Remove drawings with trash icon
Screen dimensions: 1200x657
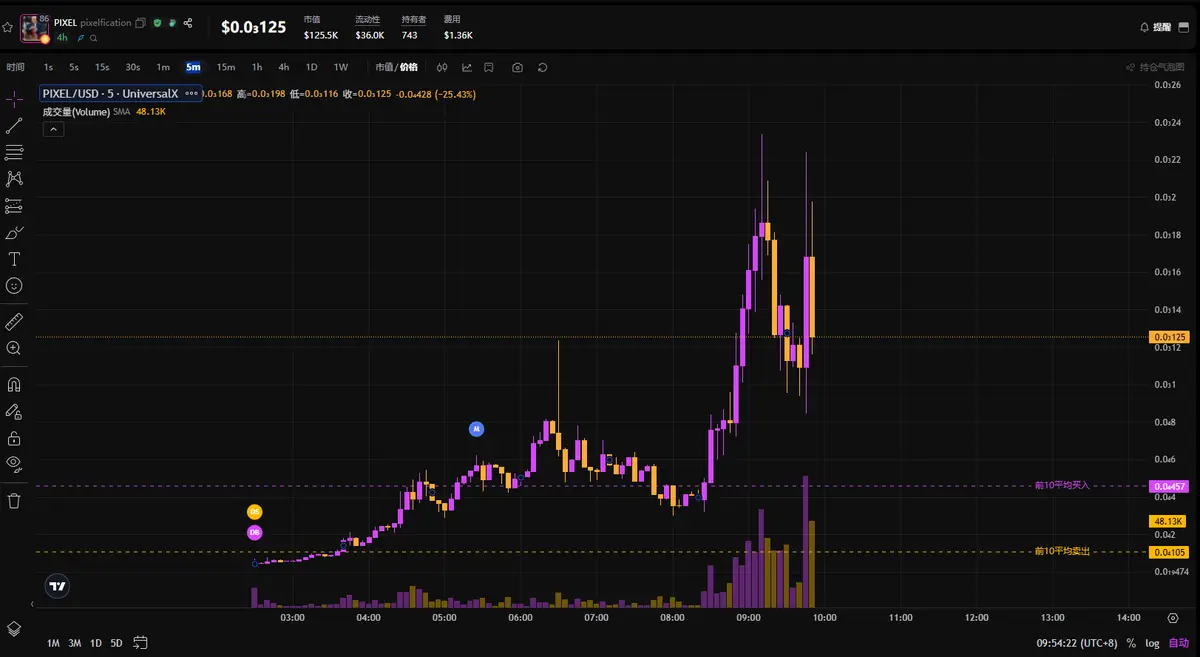click(x=14, y=500)
